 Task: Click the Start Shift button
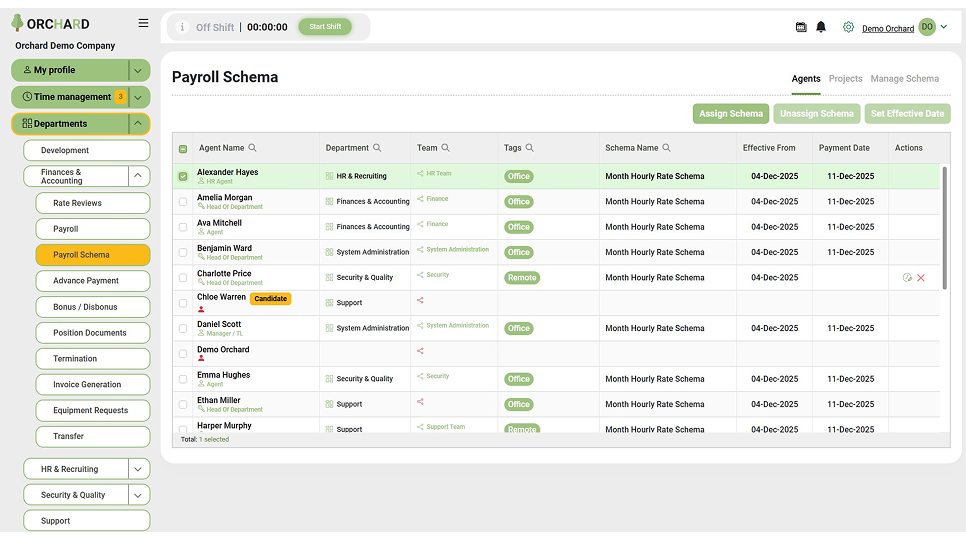tap(325, 26)
